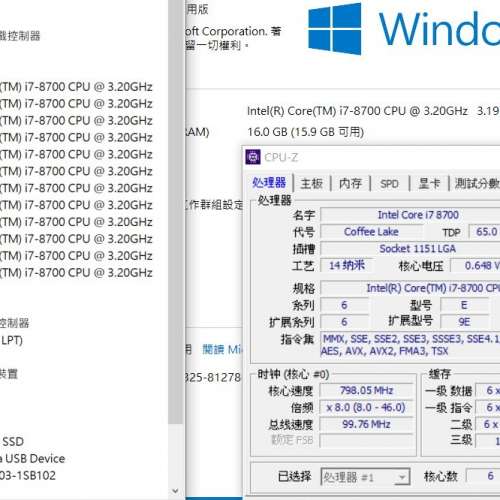The height and width of the screenshot is (500, 500).
Task: Click 16.0 GB (15.9 GB 可用) RAM text
Action: pos(305,132)
